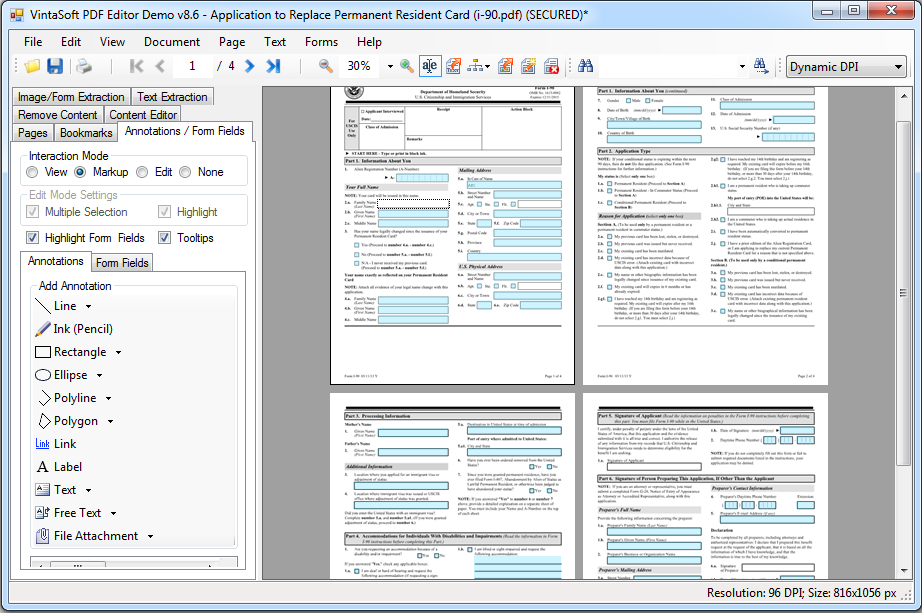Image resolution: width=922 pixels, height=613 pixels.
Task: Expand the File Attachment dropdown arrow
Action: point(151,537)
